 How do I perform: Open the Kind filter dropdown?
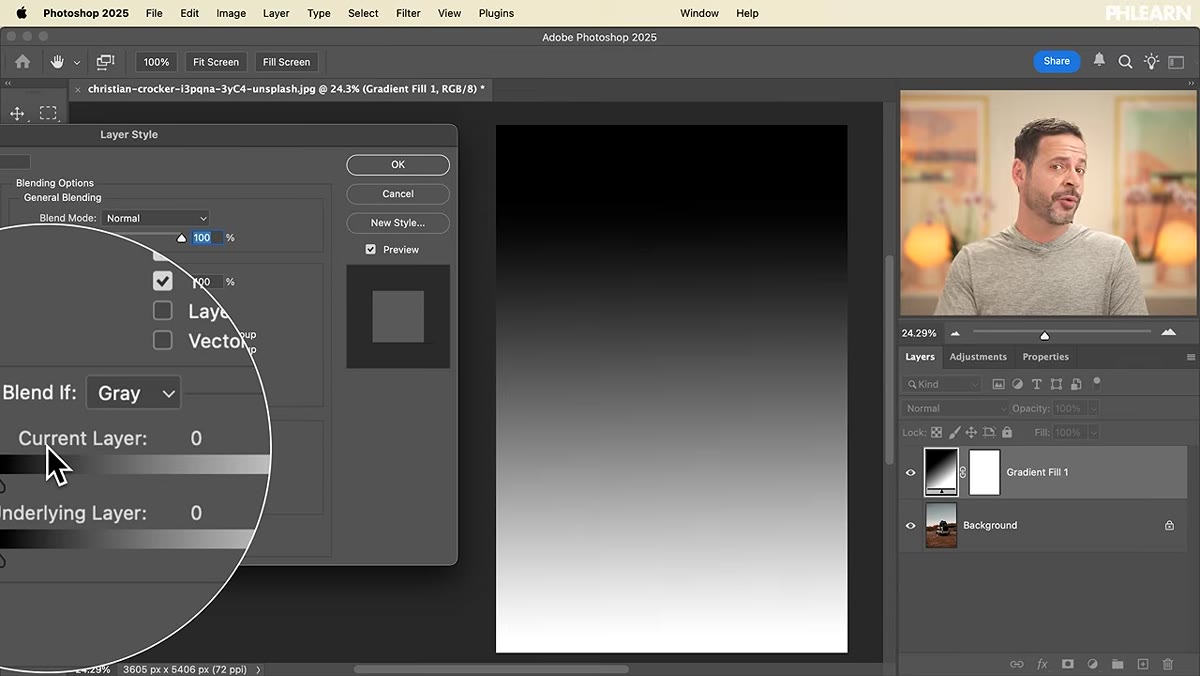(944, 384)
